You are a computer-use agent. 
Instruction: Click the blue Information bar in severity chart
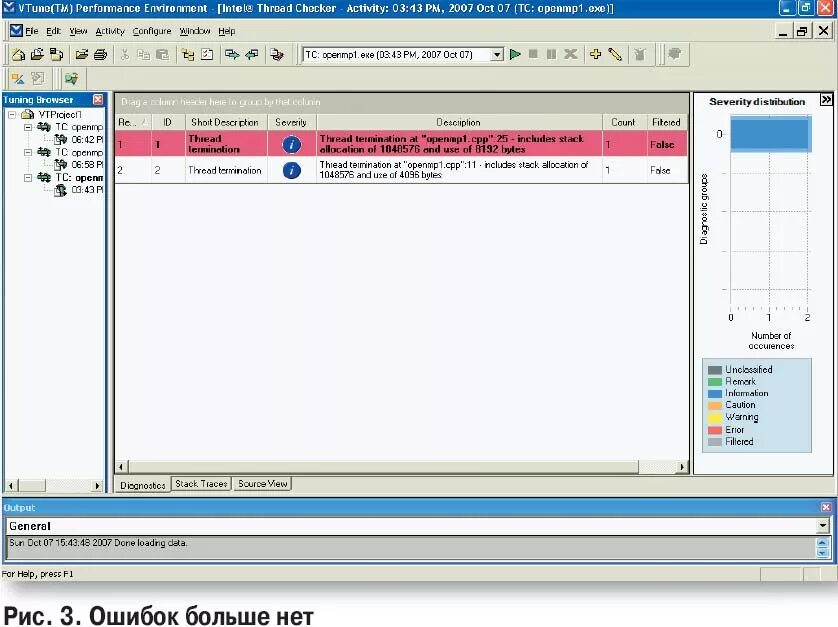(x=771, y=134)
